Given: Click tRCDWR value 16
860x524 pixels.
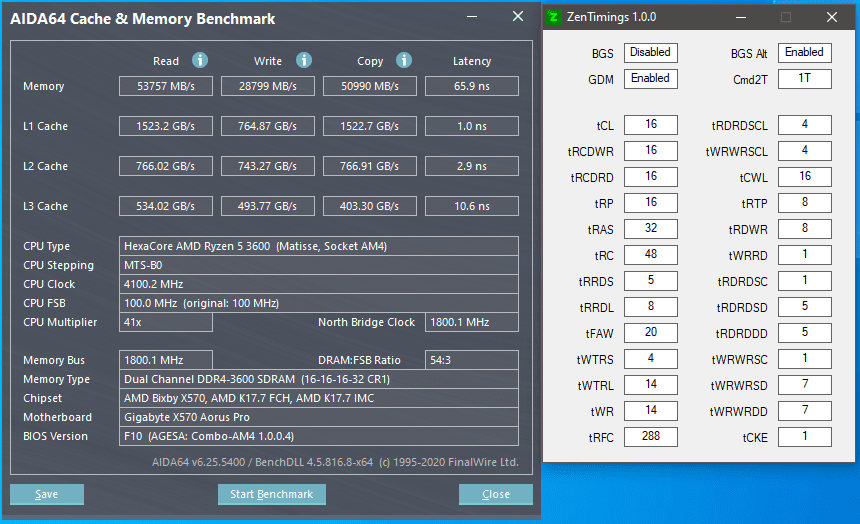Looking at the screenshot, I should (650, 150).
